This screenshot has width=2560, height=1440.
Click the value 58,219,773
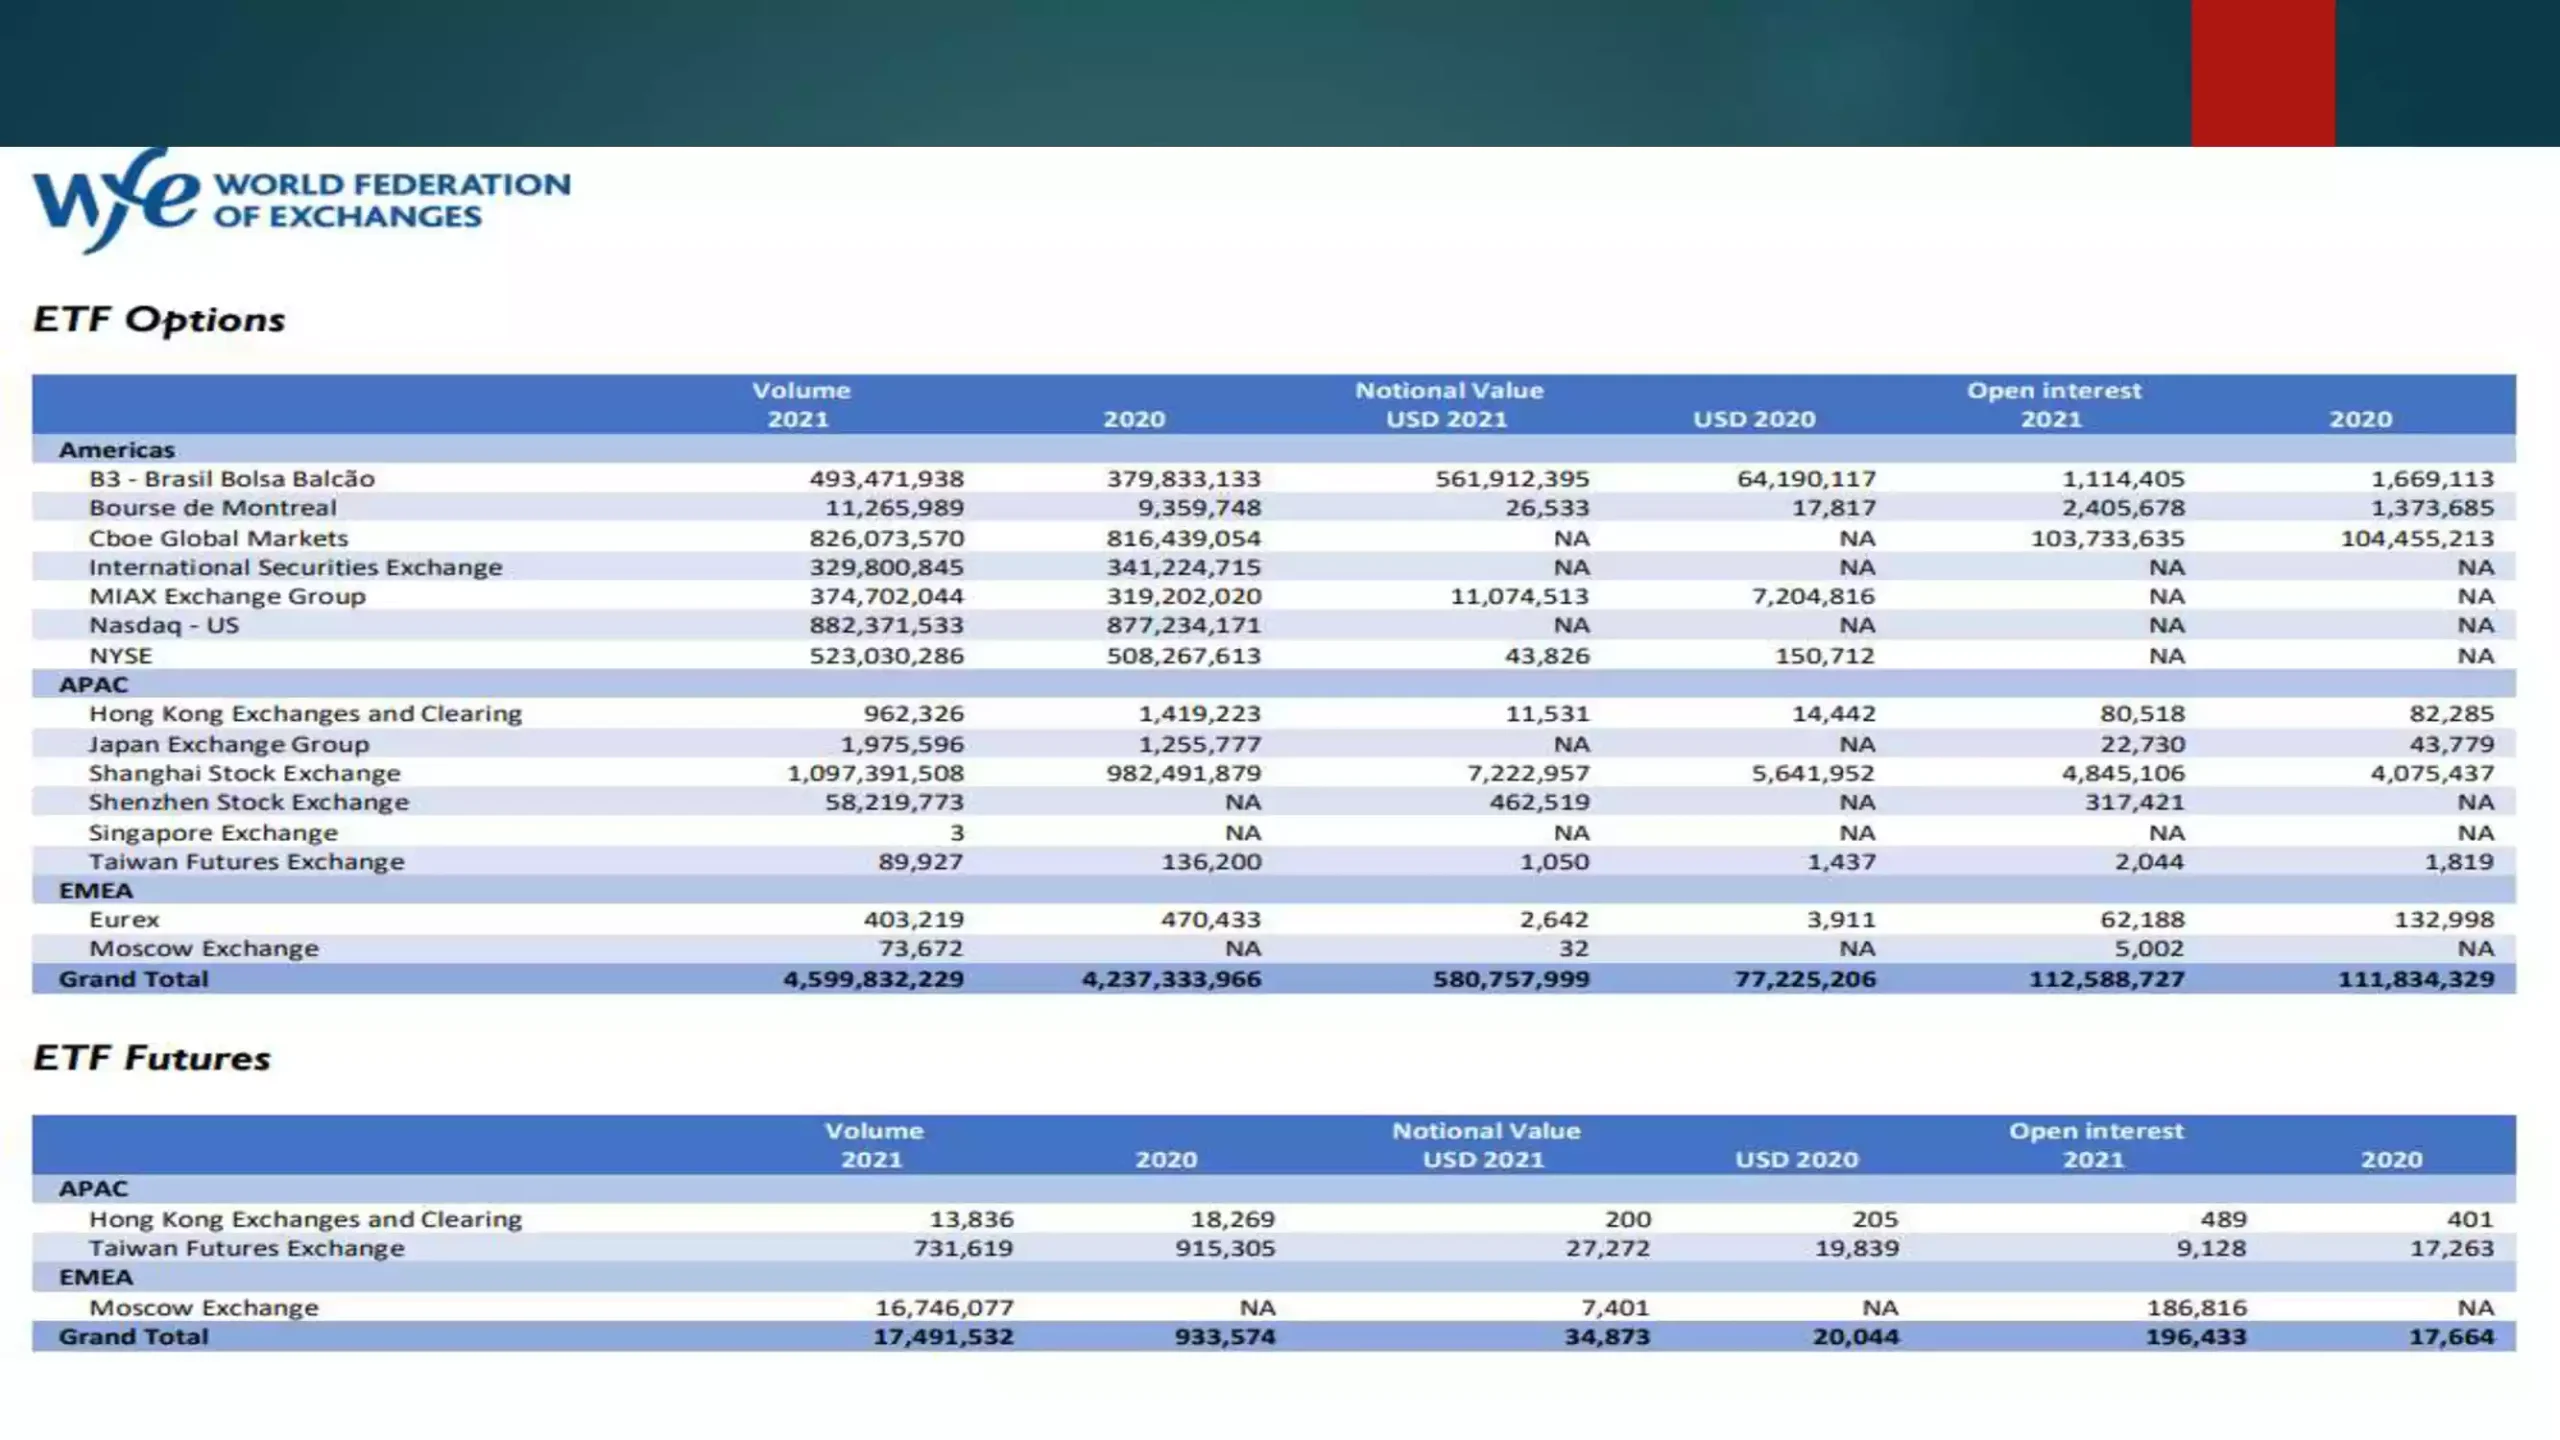[895, 802]
